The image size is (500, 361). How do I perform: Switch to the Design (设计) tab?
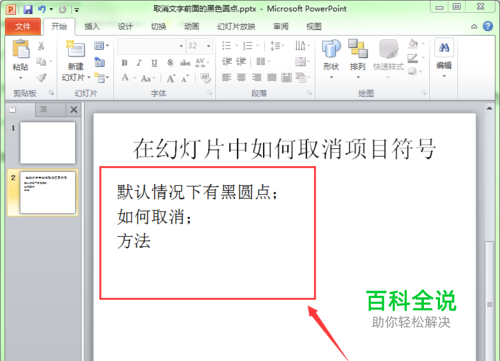coord(125,26)
